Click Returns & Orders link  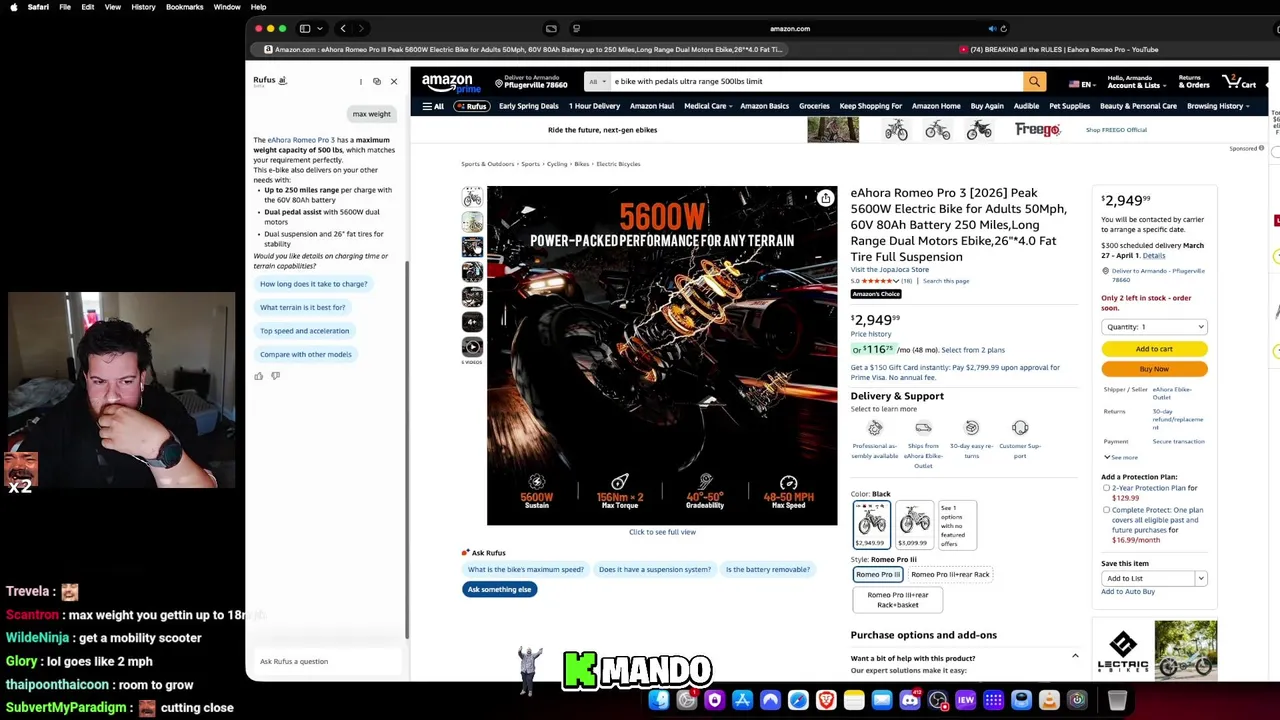tap(1194, 82)
